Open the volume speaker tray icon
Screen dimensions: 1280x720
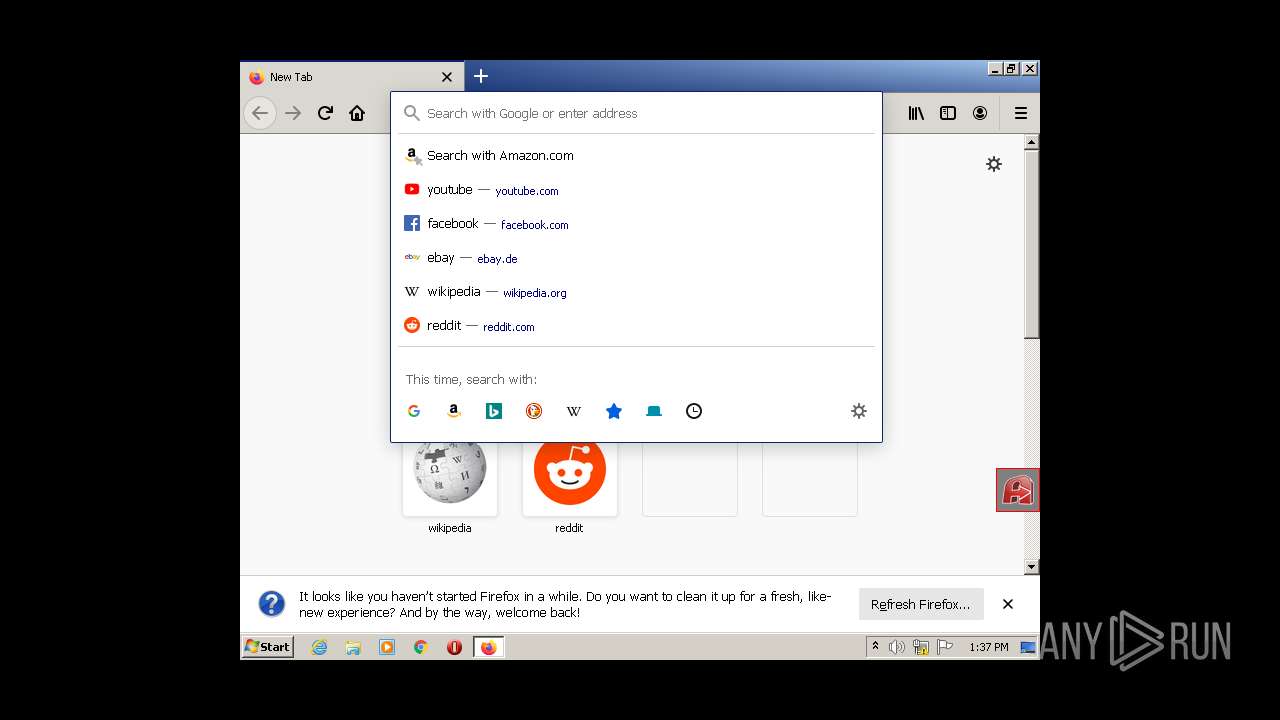pyautogui.click(x=897, y=647)
